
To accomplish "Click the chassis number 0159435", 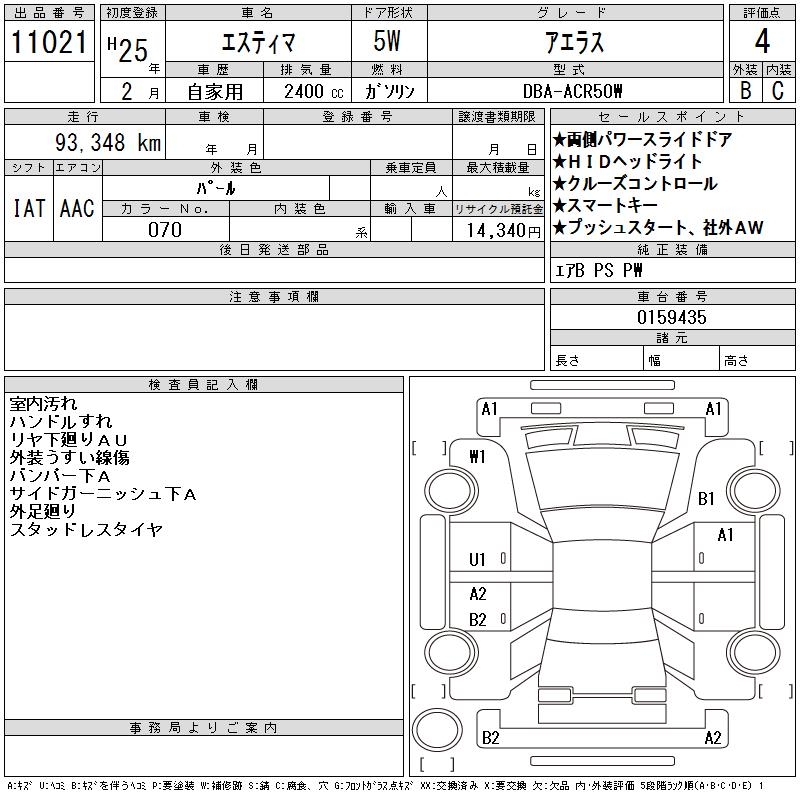I will coord(672,317).
